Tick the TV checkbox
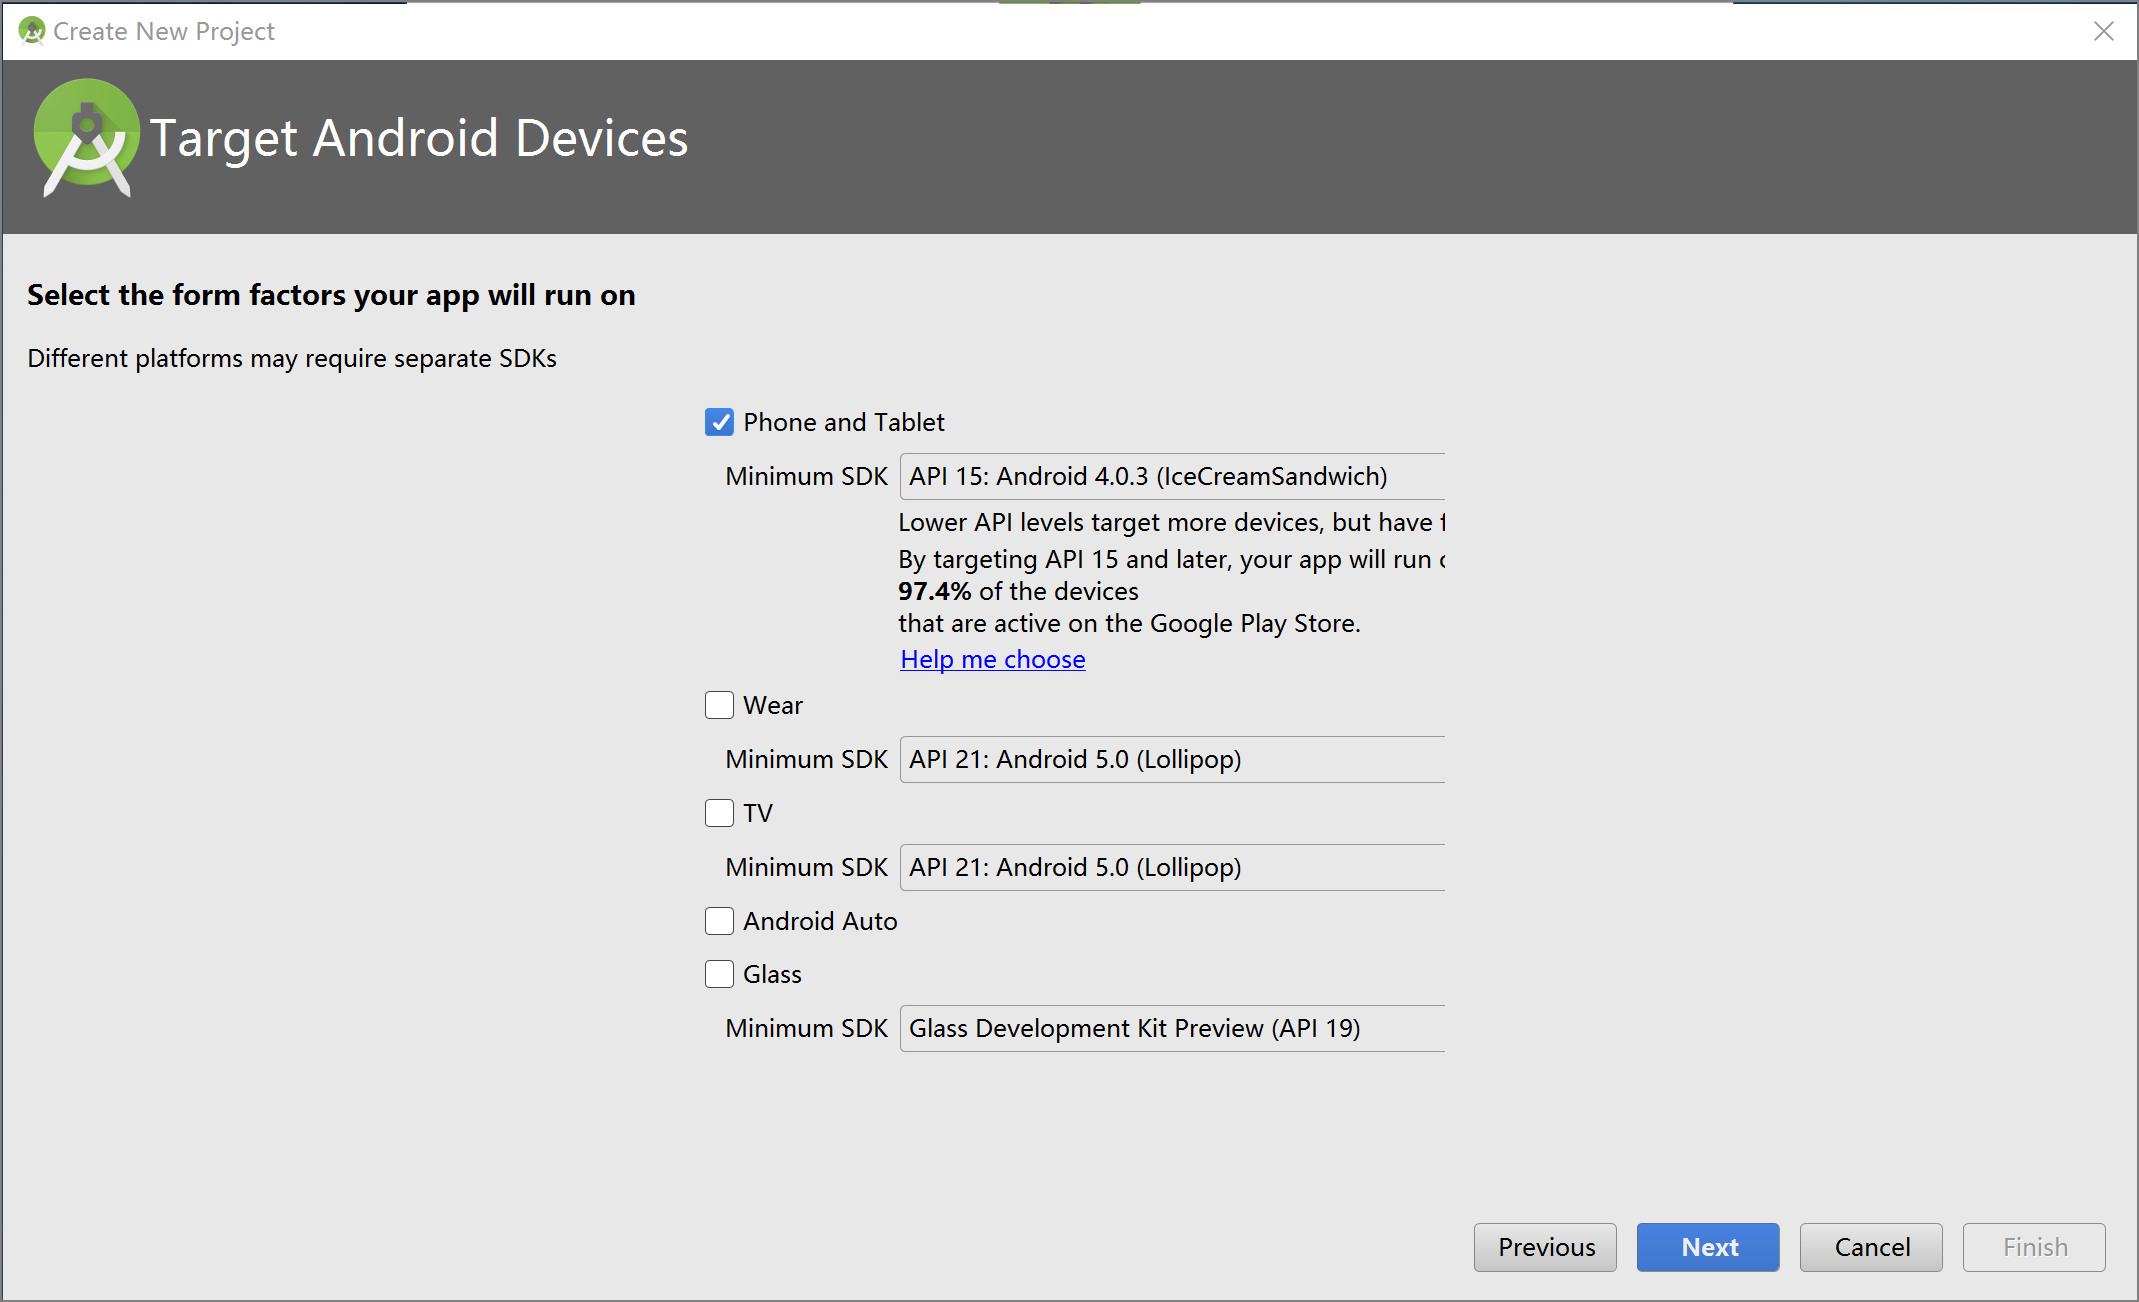 (x=719, y=813)
